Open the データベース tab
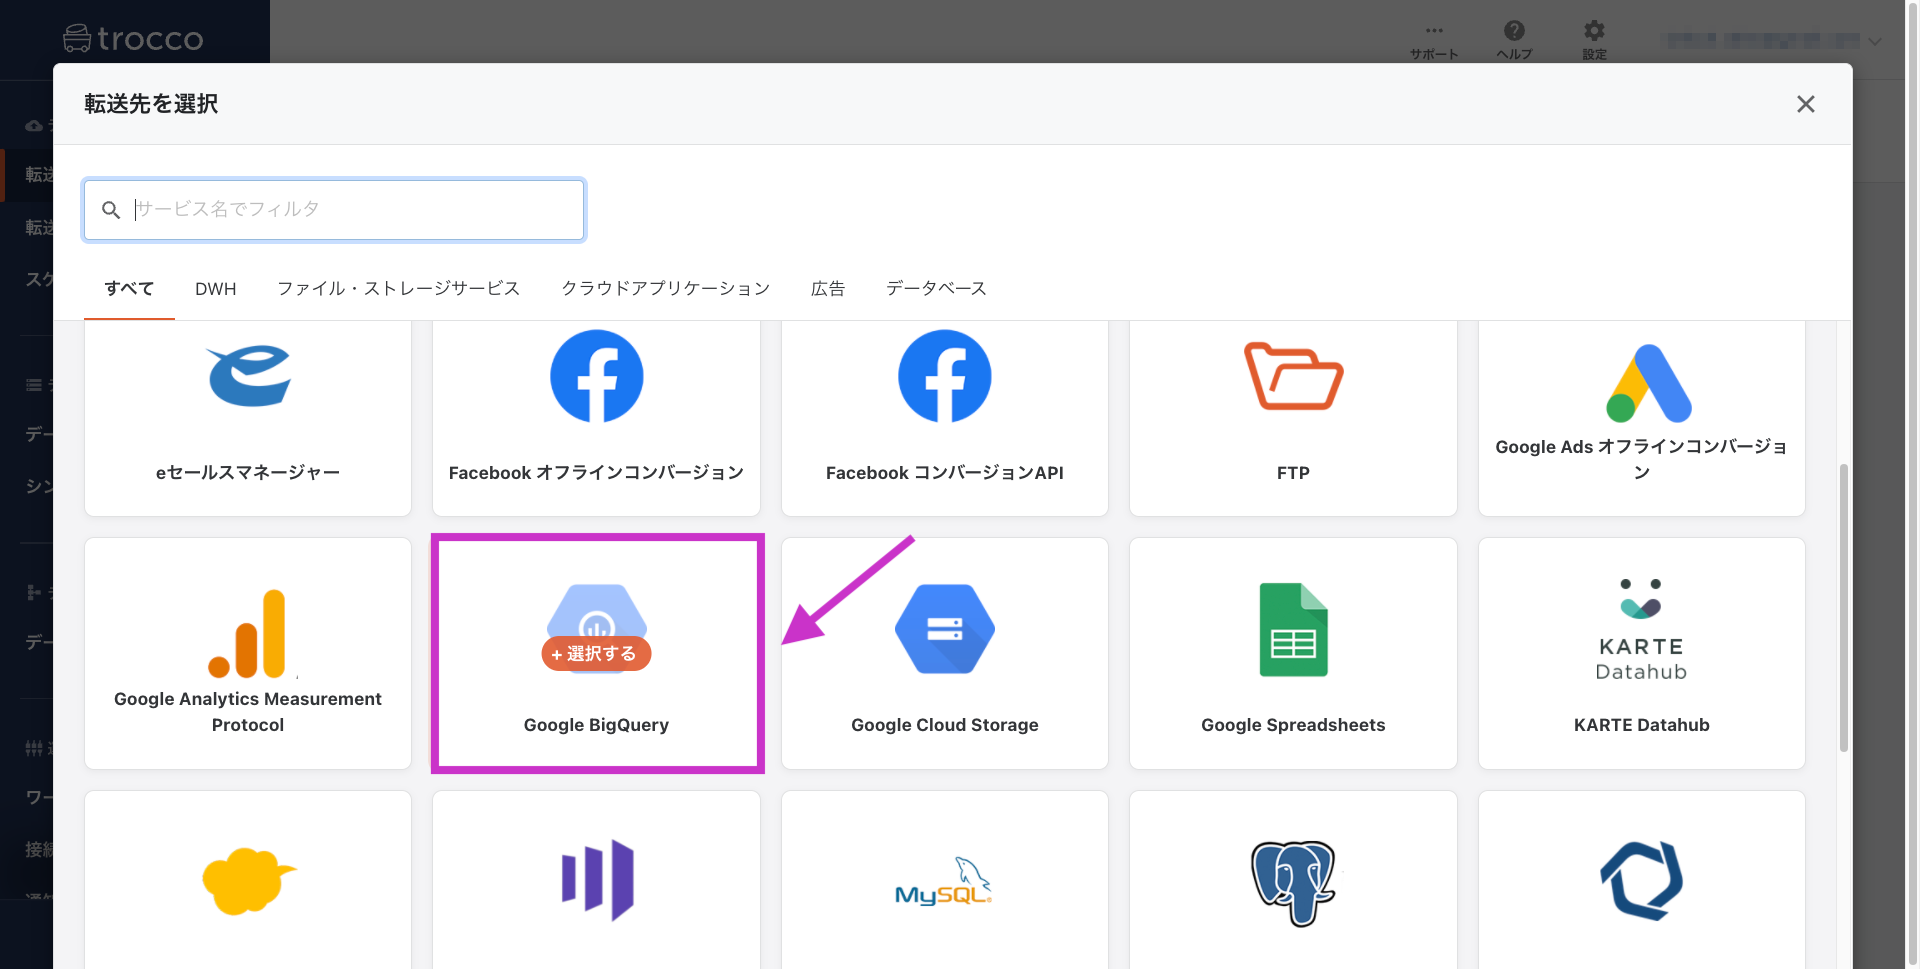Image resolution: width=1920 pixels, height=969 pixels. [x=936, y=289]
